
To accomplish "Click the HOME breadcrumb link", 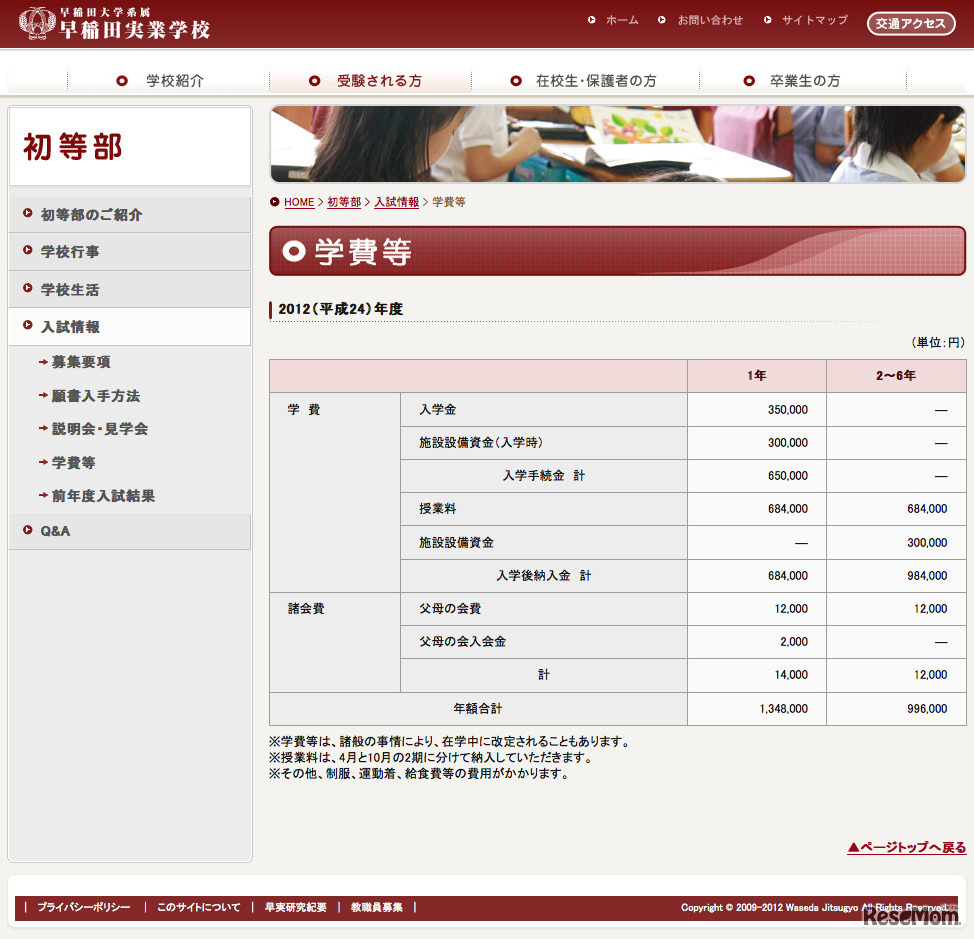I will (x=298, y=202).
